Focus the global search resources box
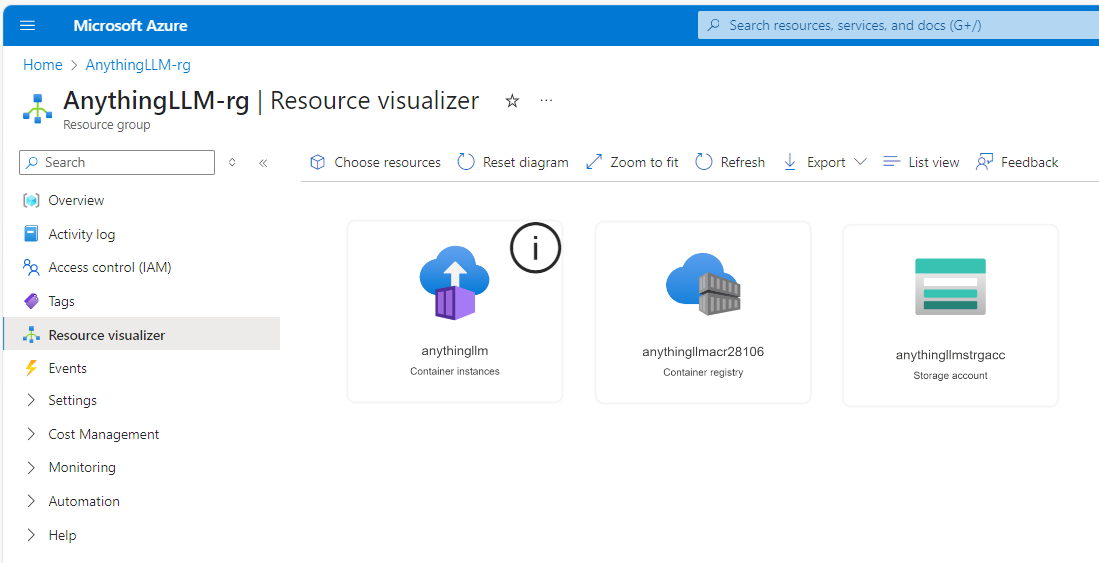This screenshot has width=1099, height=563. (899, 25)
